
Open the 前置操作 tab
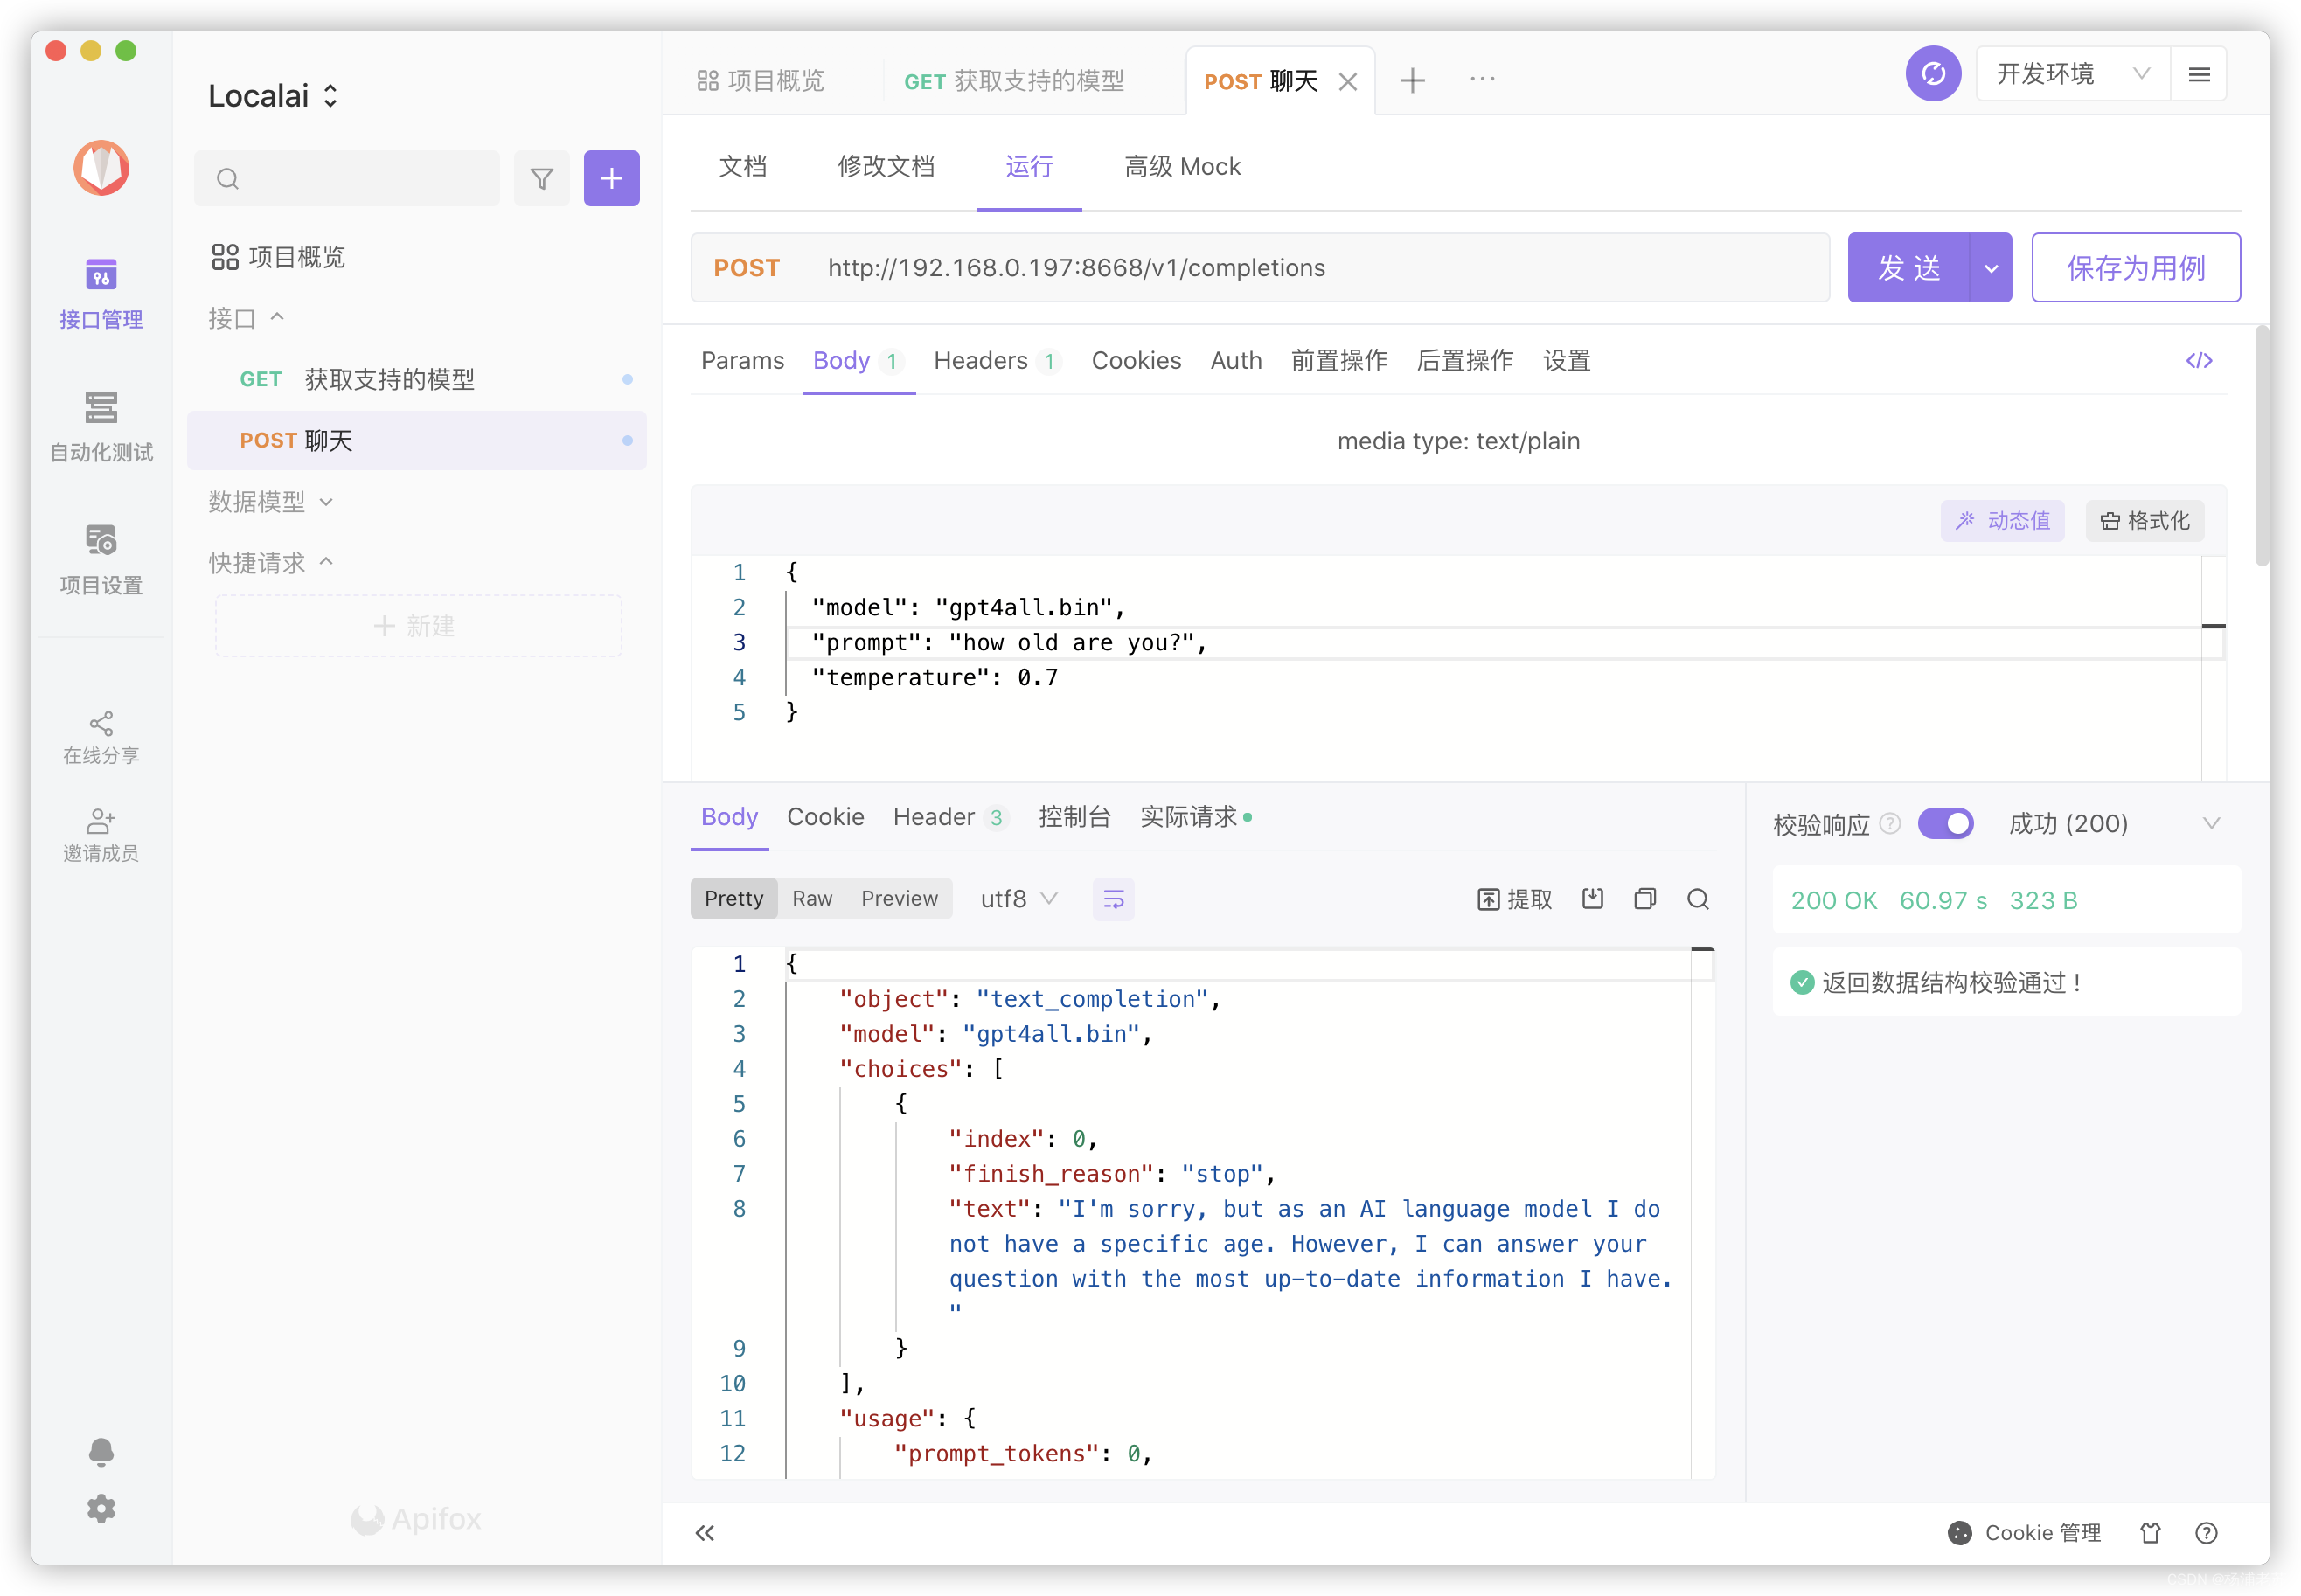1339,361
